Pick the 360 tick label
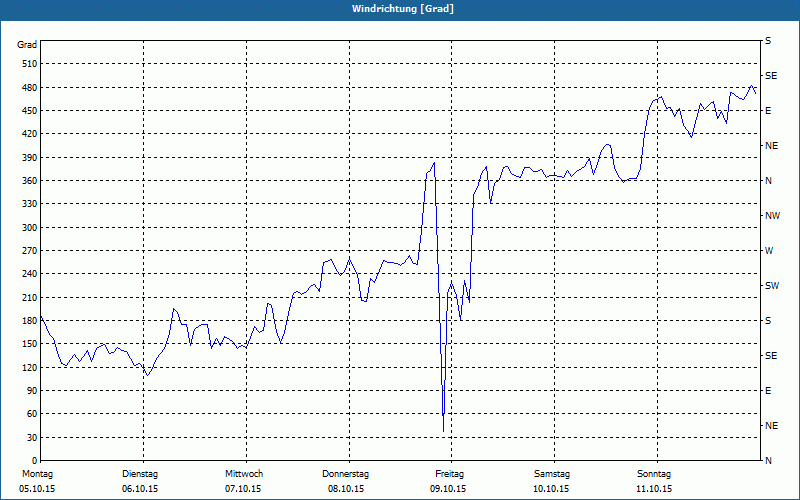The height and width of the screenshot is (500, 800). (x=30, y=181)
